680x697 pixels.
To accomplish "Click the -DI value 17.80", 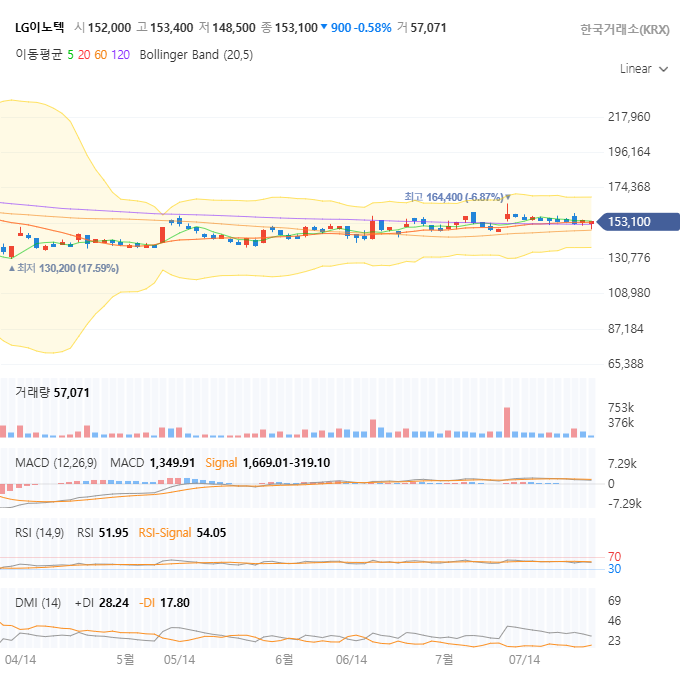I will pos(175,603).
